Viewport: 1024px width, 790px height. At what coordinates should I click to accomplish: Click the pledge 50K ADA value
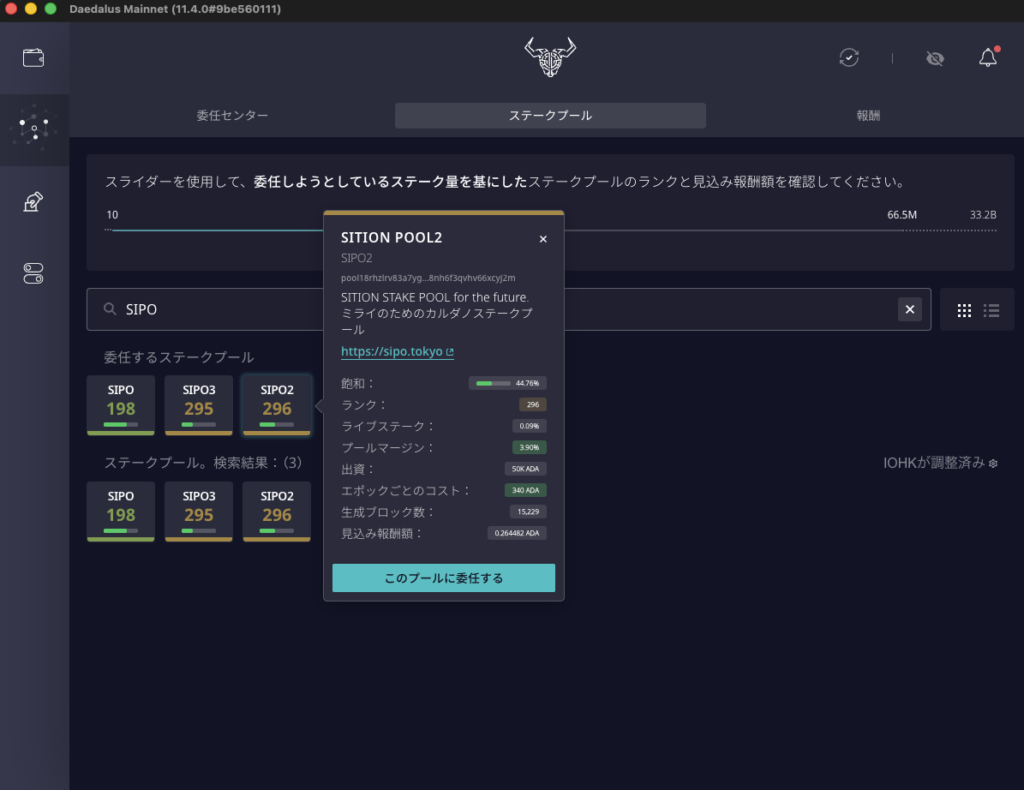[525, 469]
